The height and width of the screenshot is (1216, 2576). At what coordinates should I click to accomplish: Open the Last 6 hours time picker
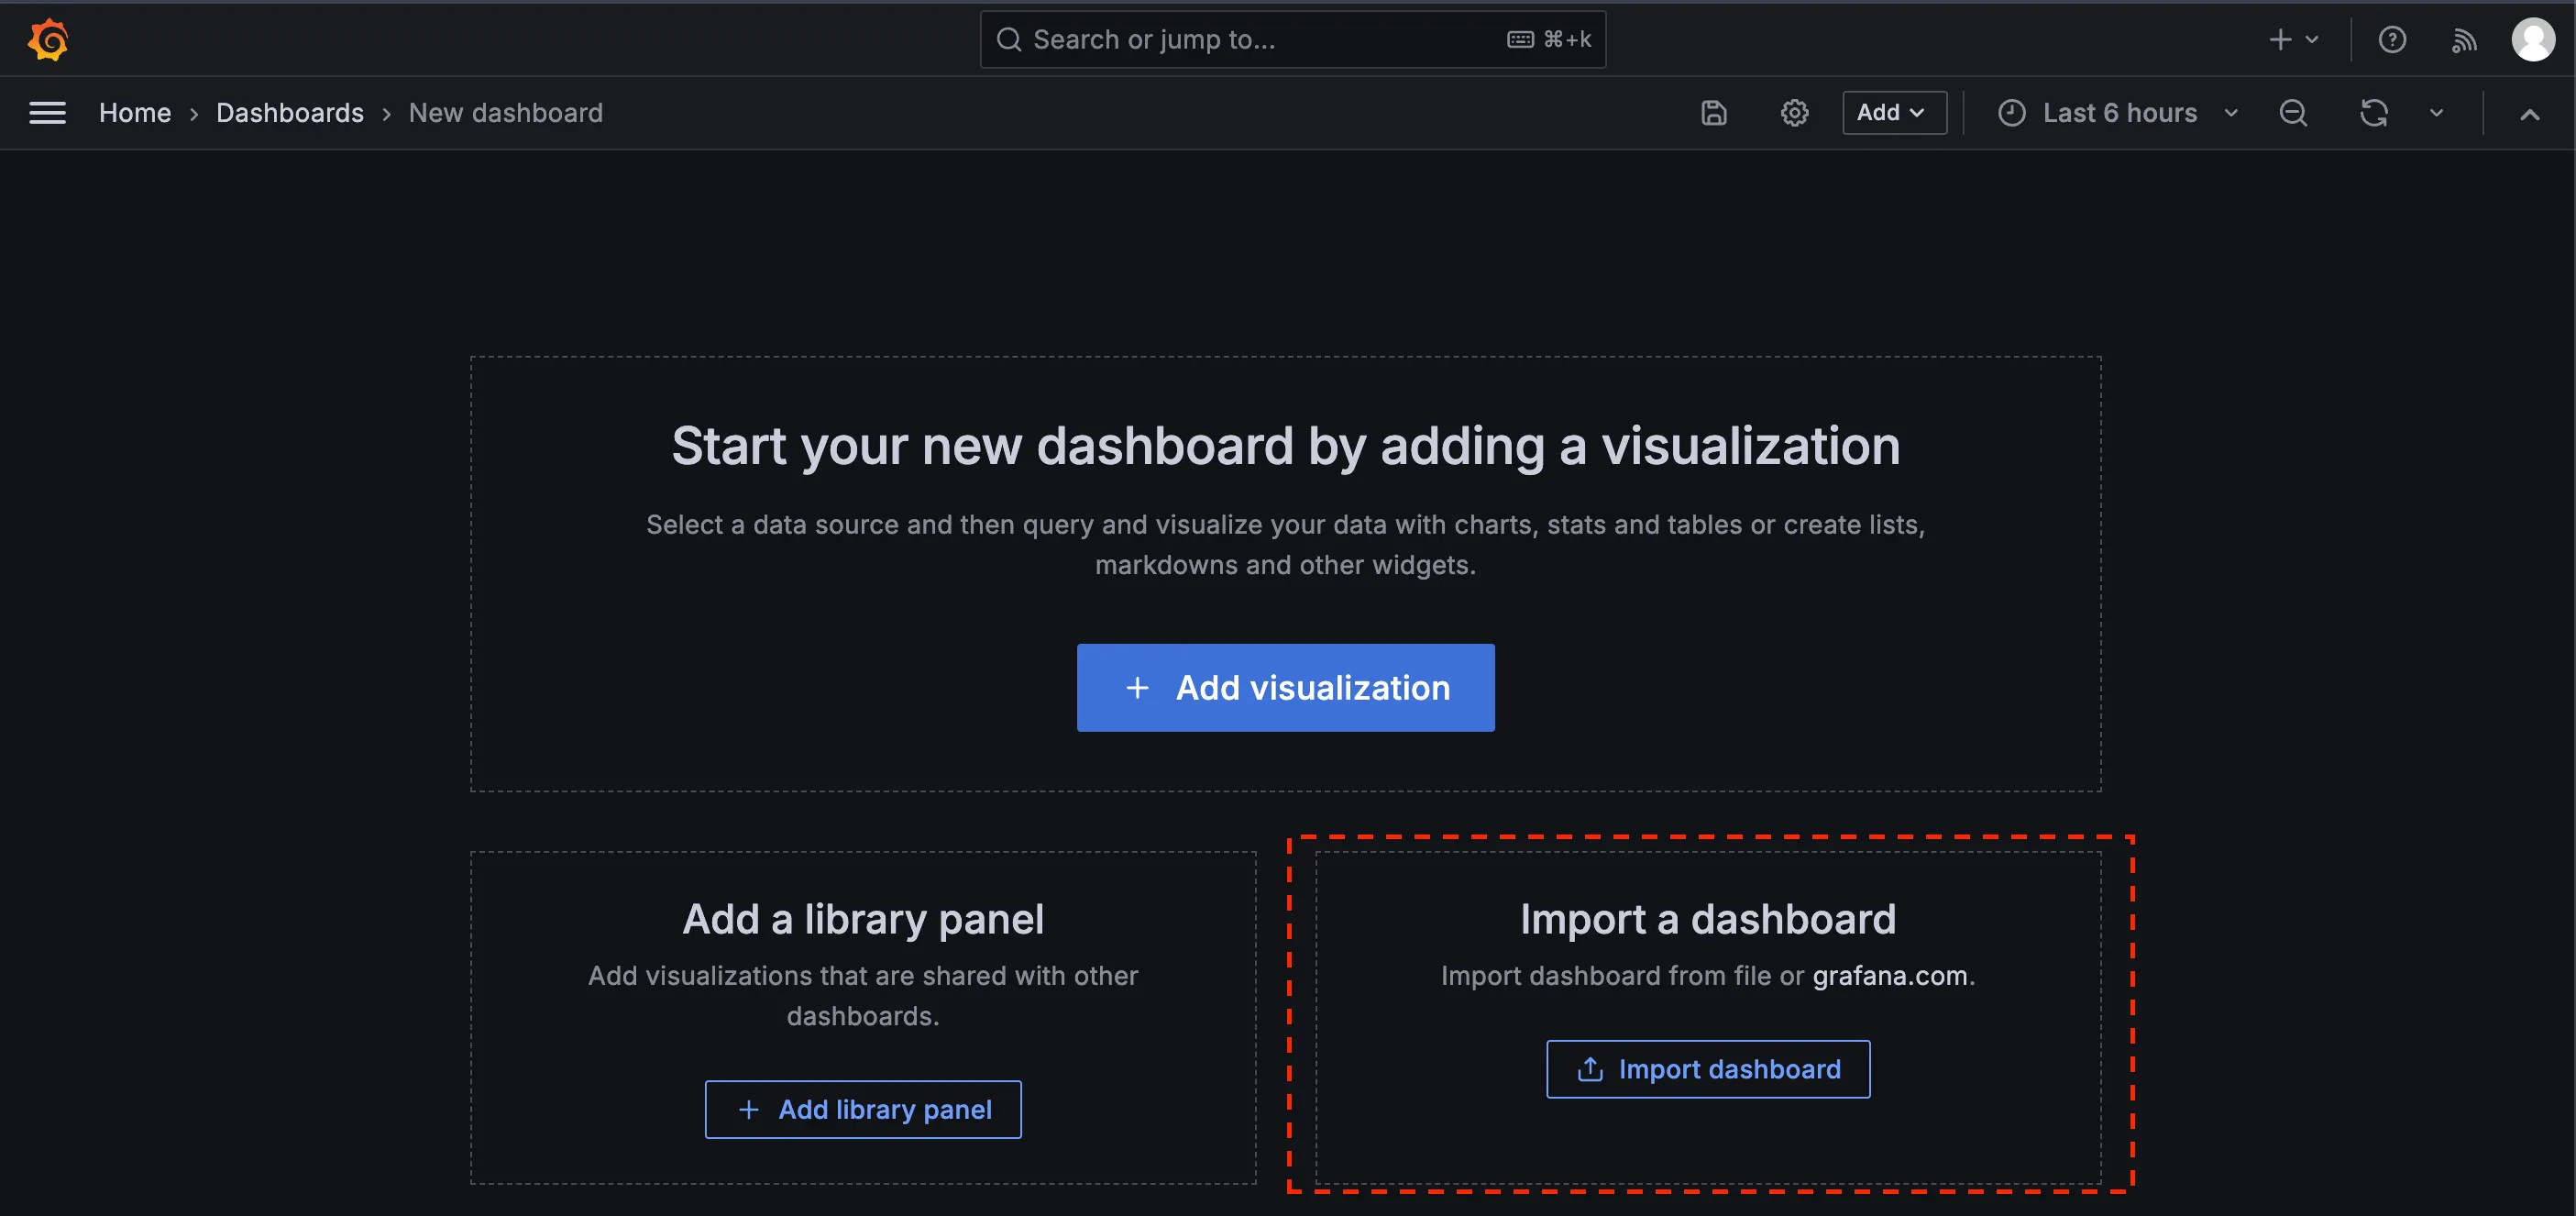point(2118,113)
